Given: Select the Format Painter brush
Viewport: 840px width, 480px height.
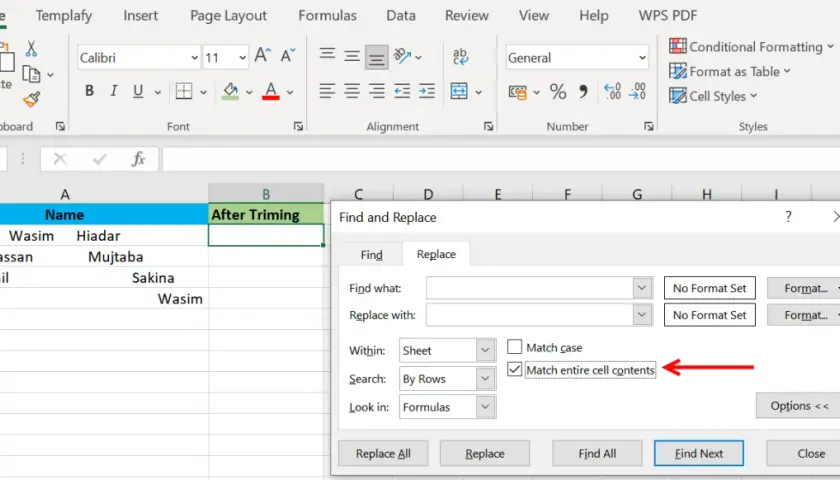Looking at the screenshot, I should pos(32,99).
